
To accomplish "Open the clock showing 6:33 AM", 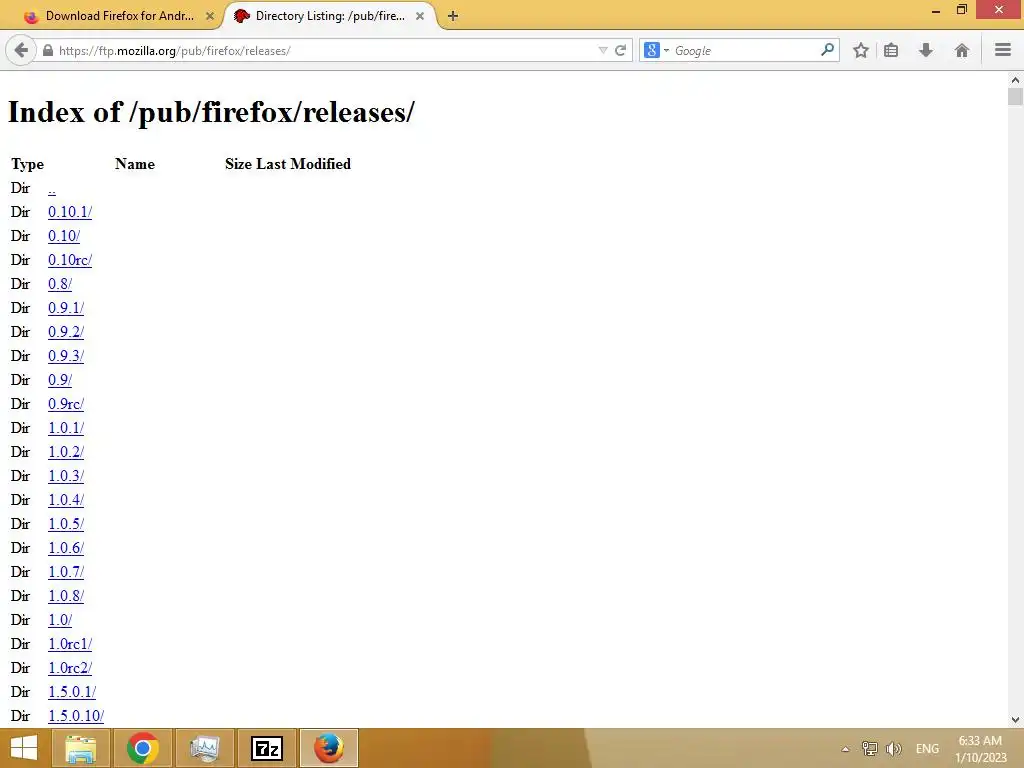I will (x=980, y=748).
